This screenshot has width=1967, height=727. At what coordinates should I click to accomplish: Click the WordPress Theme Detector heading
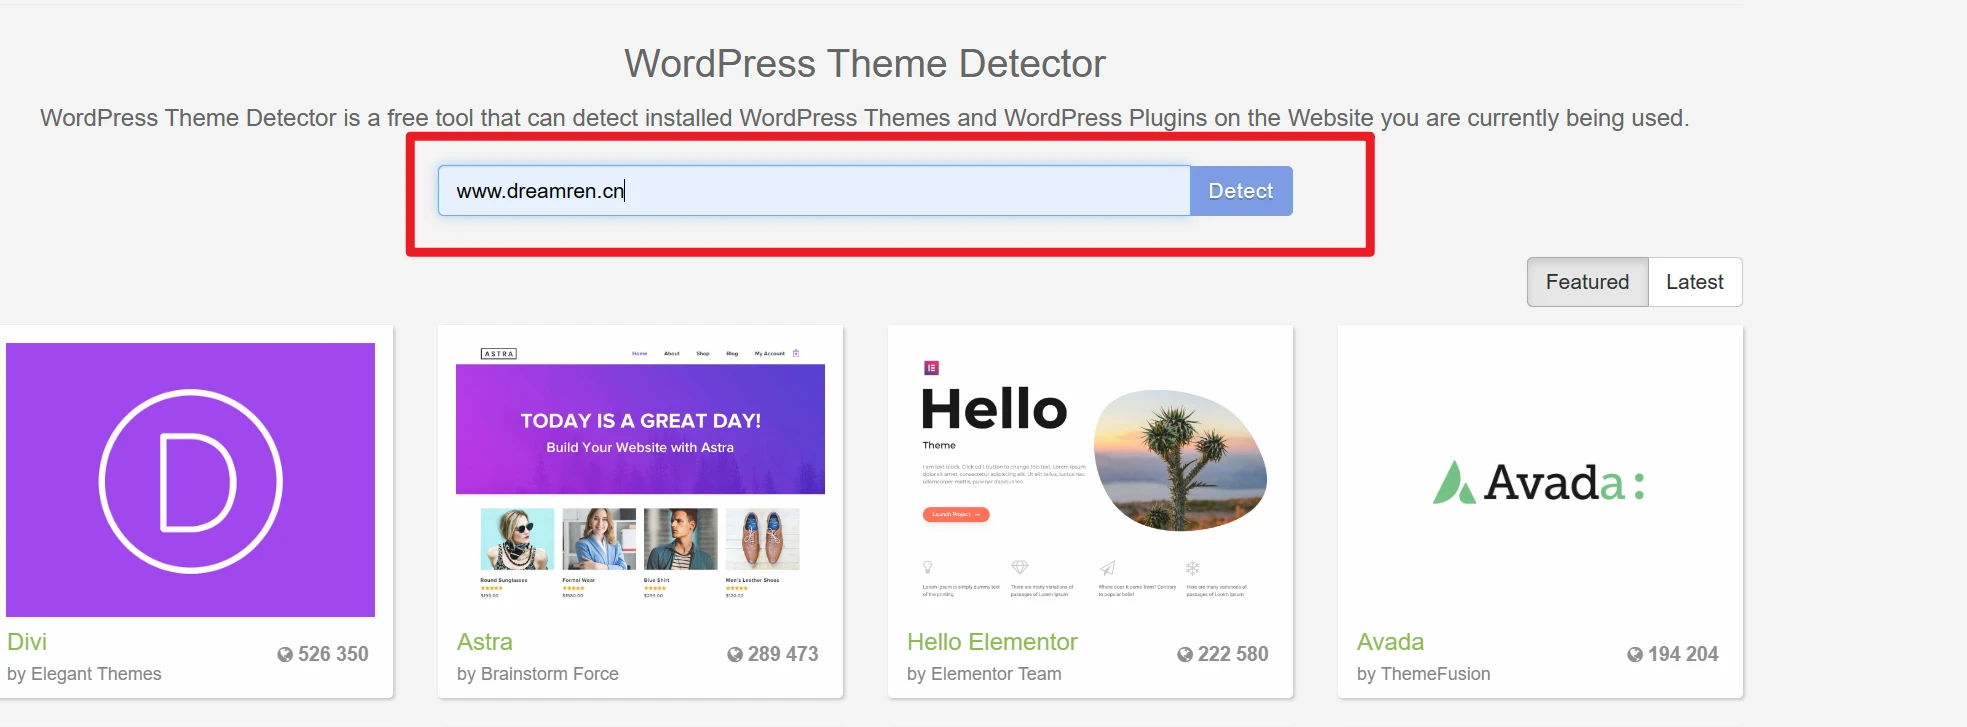(x=865, y=64)
